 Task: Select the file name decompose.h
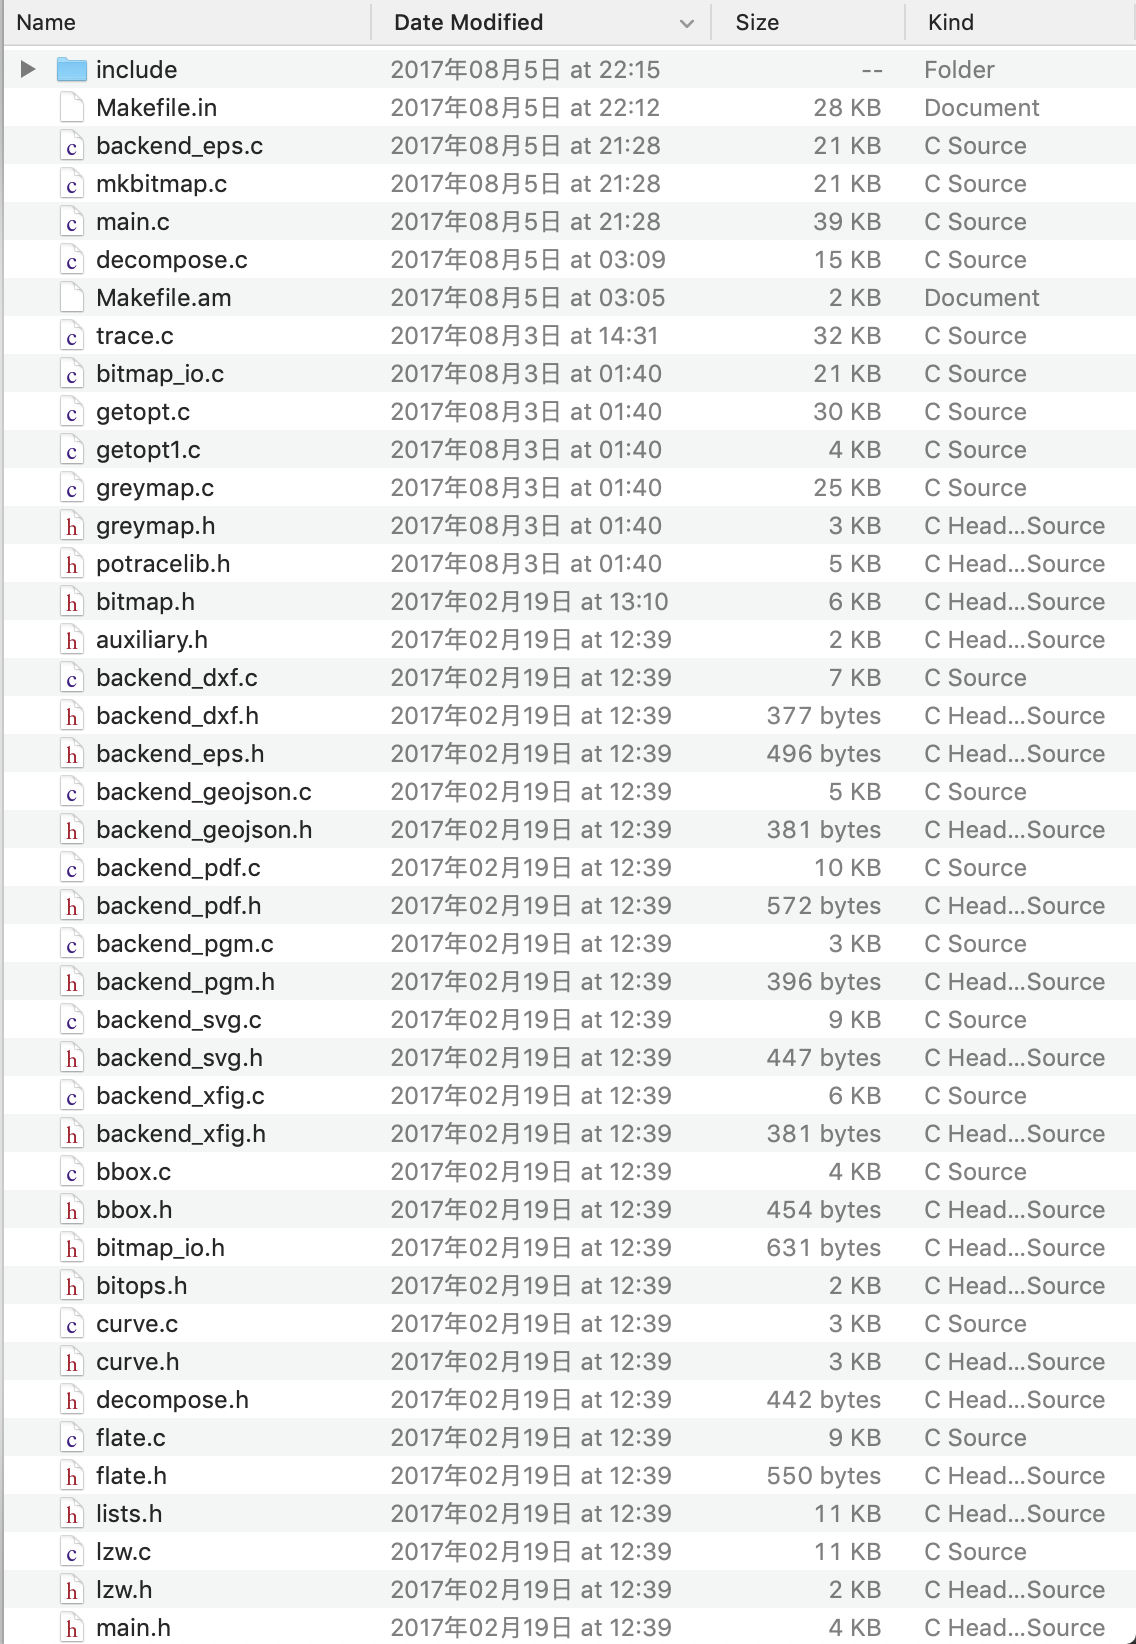(x=172, y=1400)
